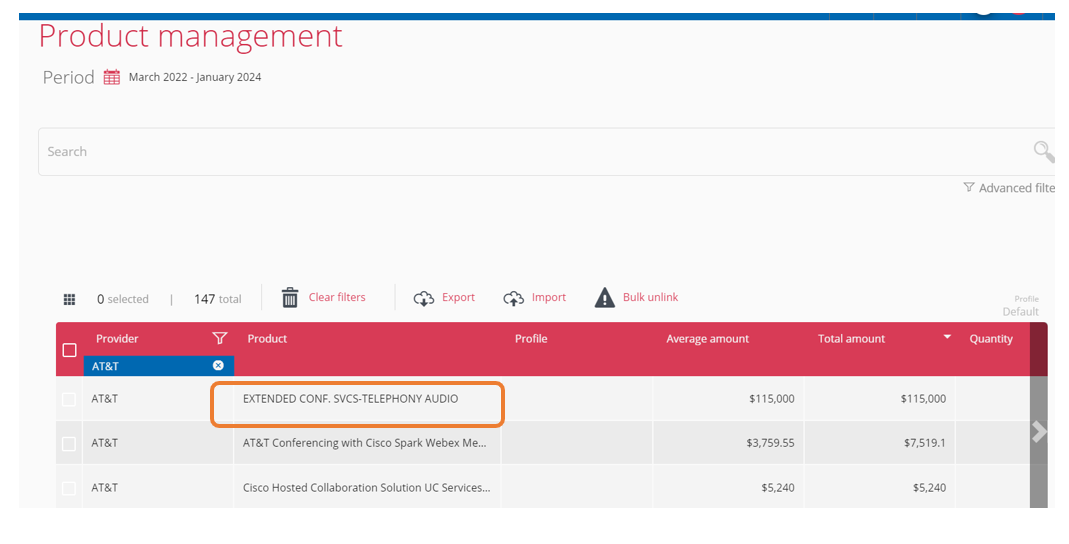This screenshot has width=1069, height=544.
Task: Click the 0 selected count
Action: coord(123,299)
